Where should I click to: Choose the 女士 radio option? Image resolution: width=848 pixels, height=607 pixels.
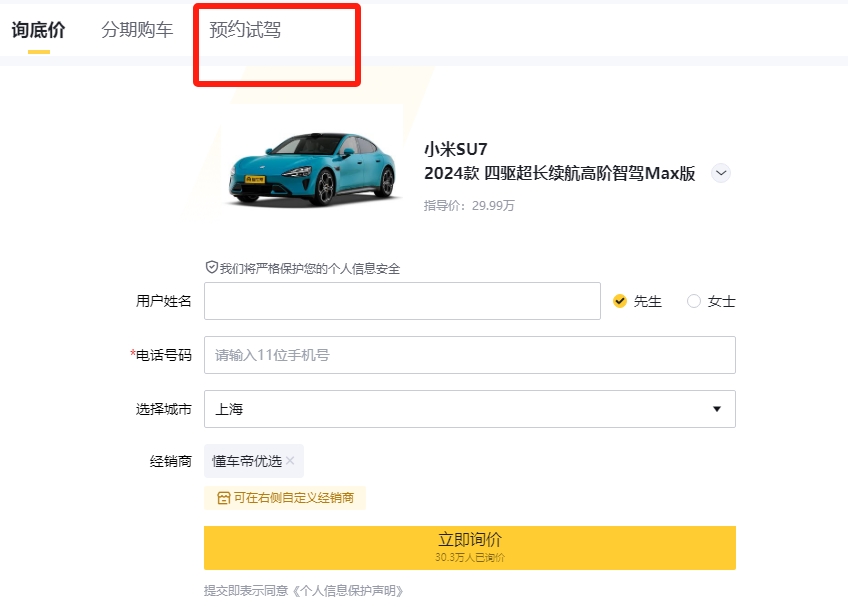point(694,301)
